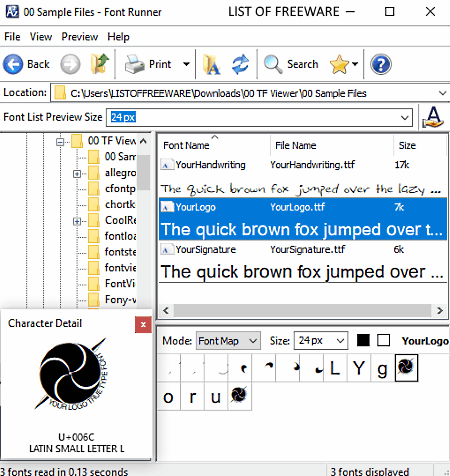Image resolution: width=450 pixels, height=476 pixels.
Task: Click the U+006C character code text
Action: [76, 437]
